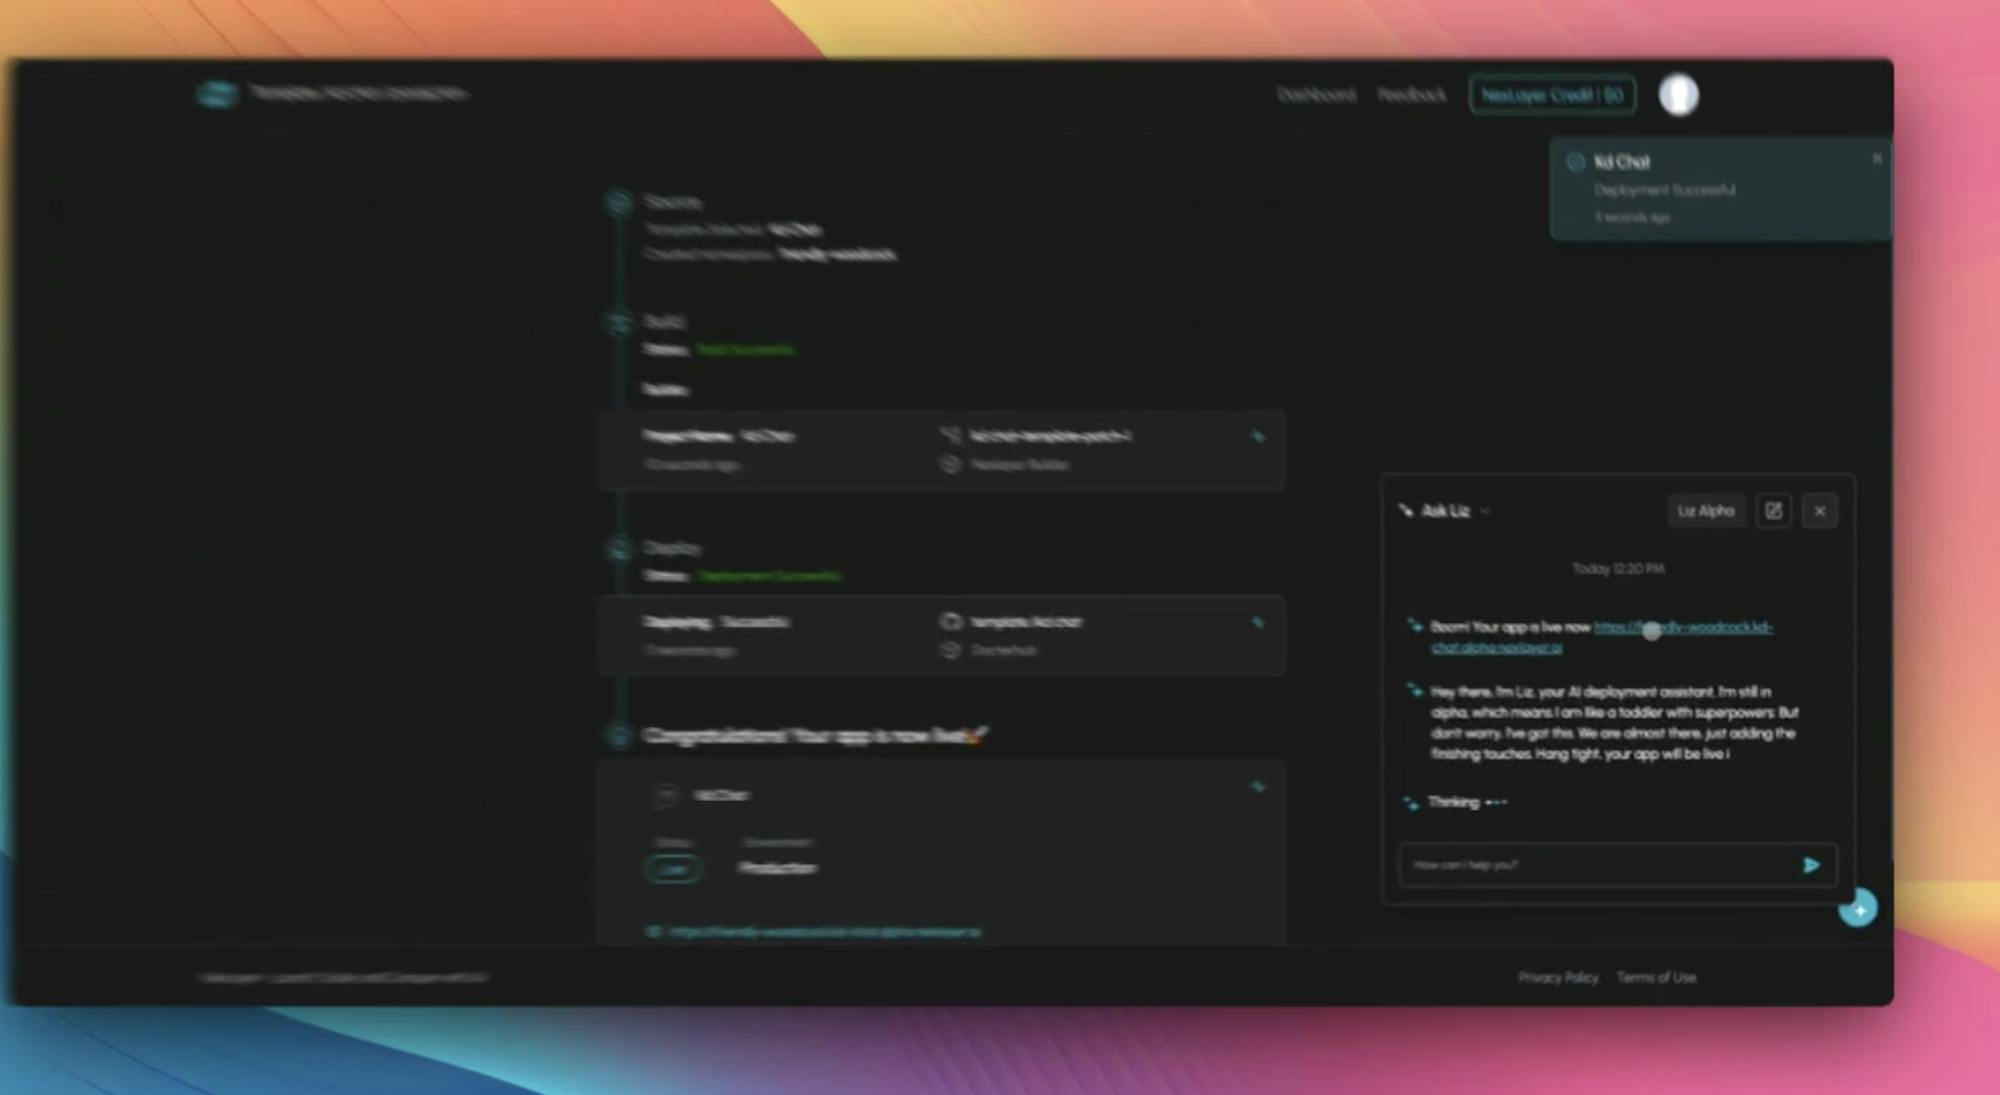The height and width of the screenshot is (1095, 2000).
Task: Open the Dashboard page
Action: tap(1316, 95)
